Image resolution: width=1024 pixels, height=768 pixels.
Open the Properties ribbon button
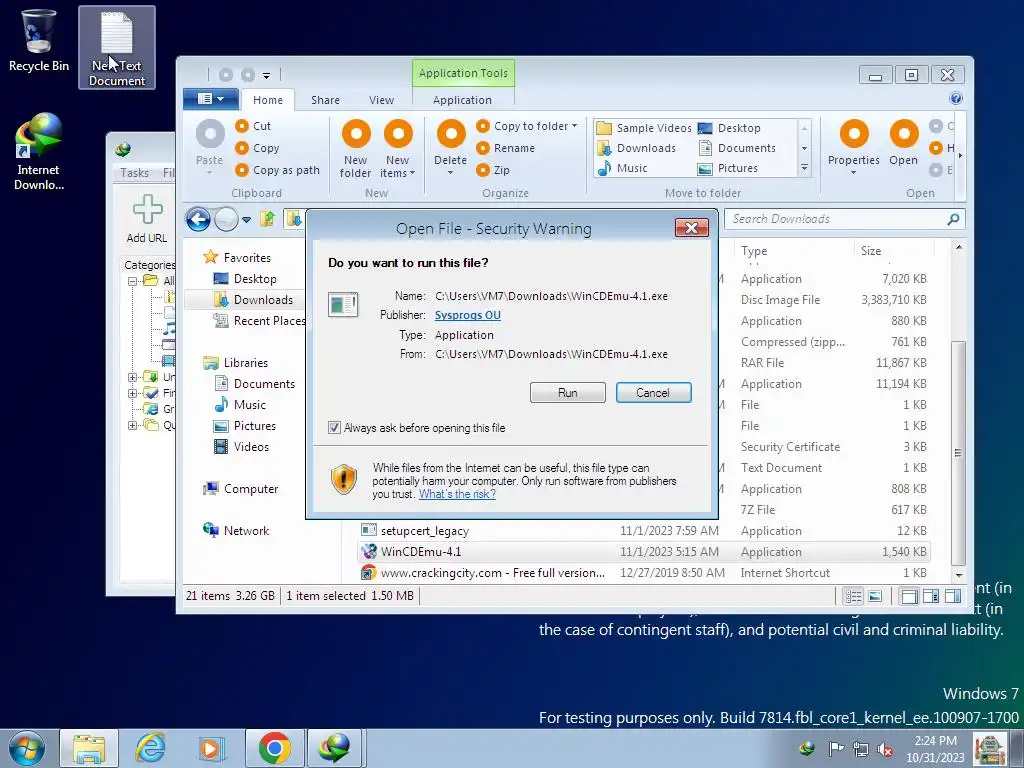point(854,147)
